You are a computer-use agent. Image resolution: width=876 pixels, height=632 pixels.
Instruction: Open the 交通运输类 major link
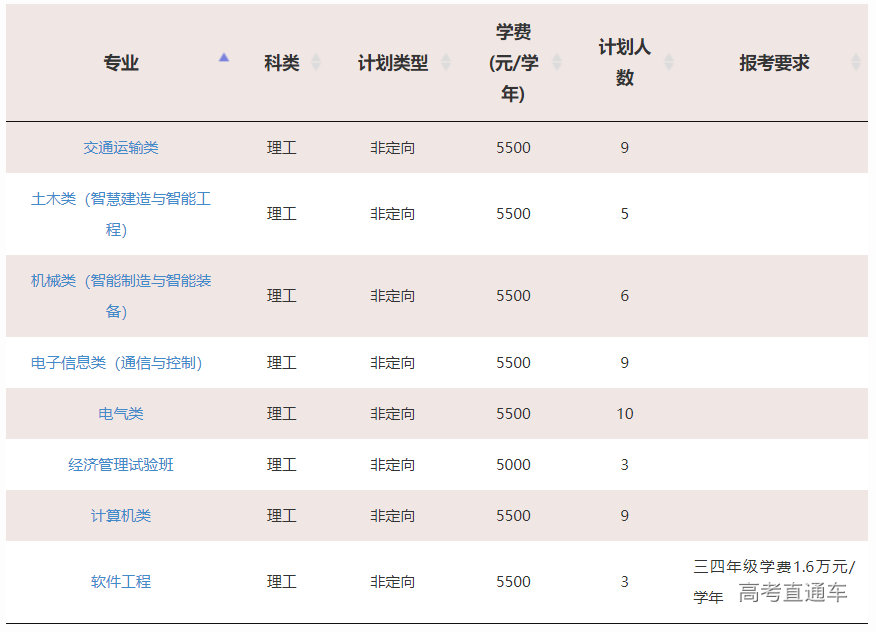121,148
